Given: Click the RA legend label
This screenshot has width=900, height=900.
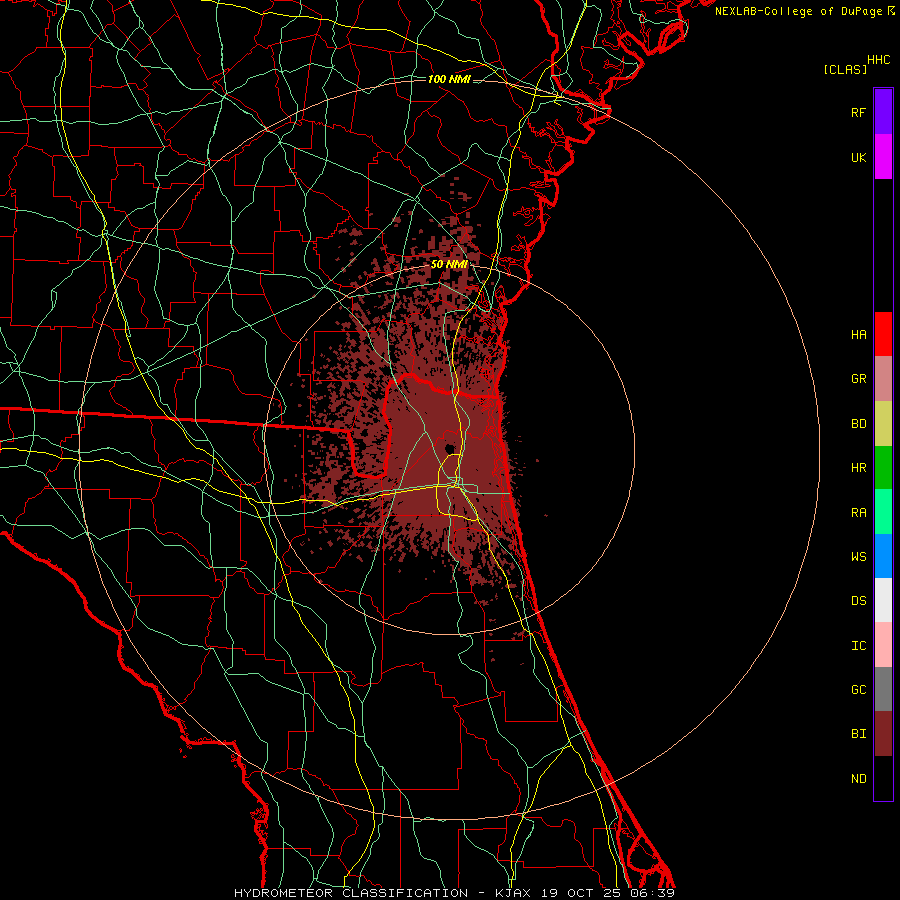Looking at the screenshot, I should (x=859, y=513).
